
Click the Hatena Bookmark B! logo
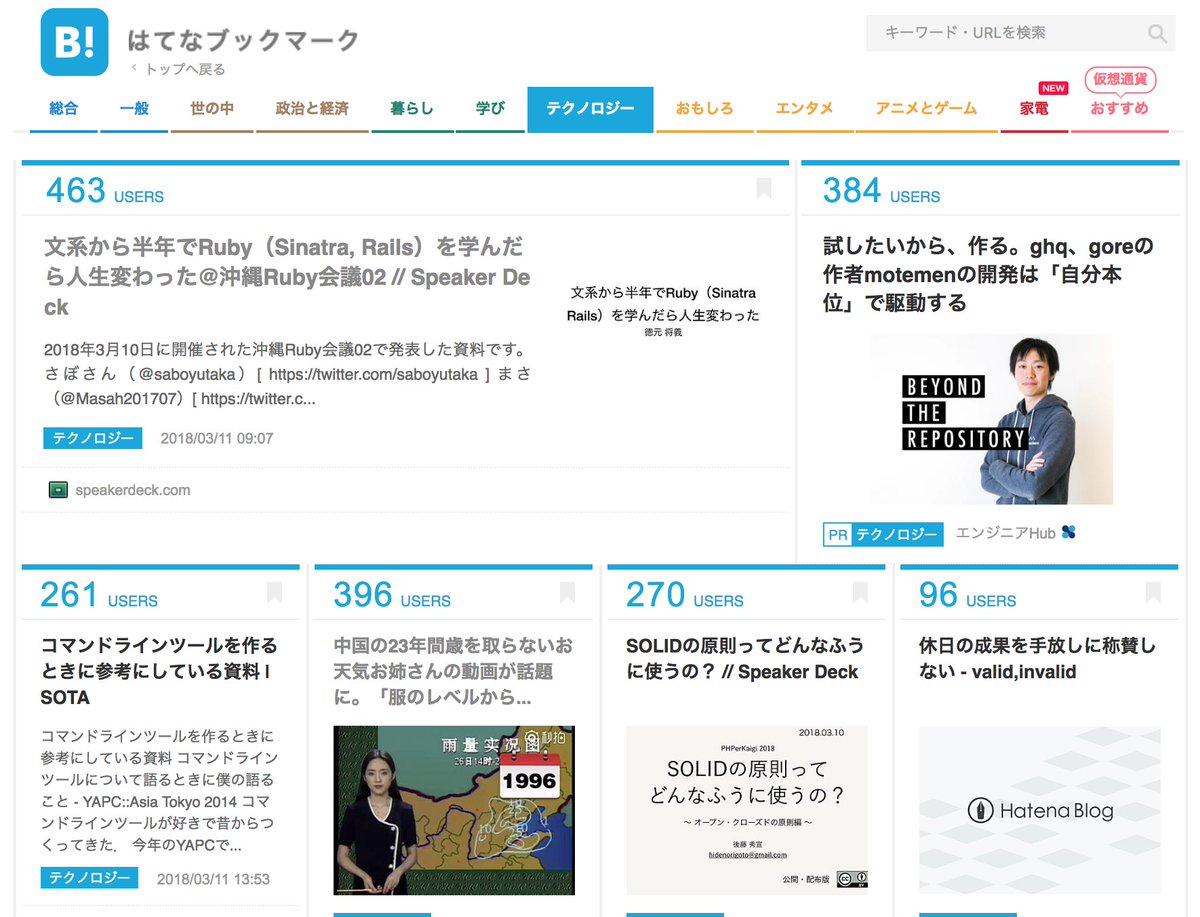point(74,42)
